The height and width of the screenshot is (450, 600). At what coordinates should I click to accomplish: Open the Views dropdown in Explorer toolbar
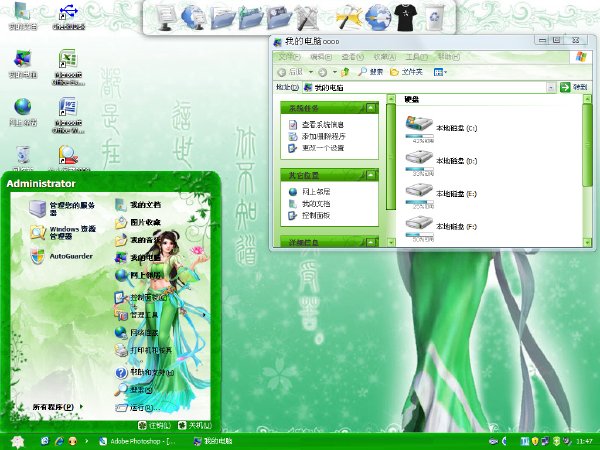(x=440, y=72)
